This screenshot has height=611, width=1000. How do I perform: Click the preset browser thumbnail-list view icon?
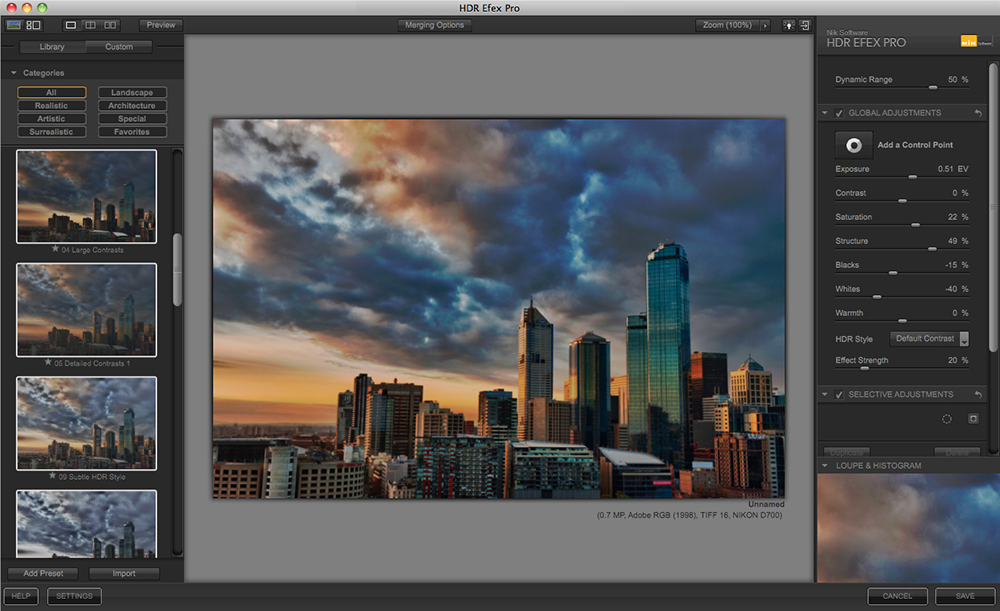[33, 24]
